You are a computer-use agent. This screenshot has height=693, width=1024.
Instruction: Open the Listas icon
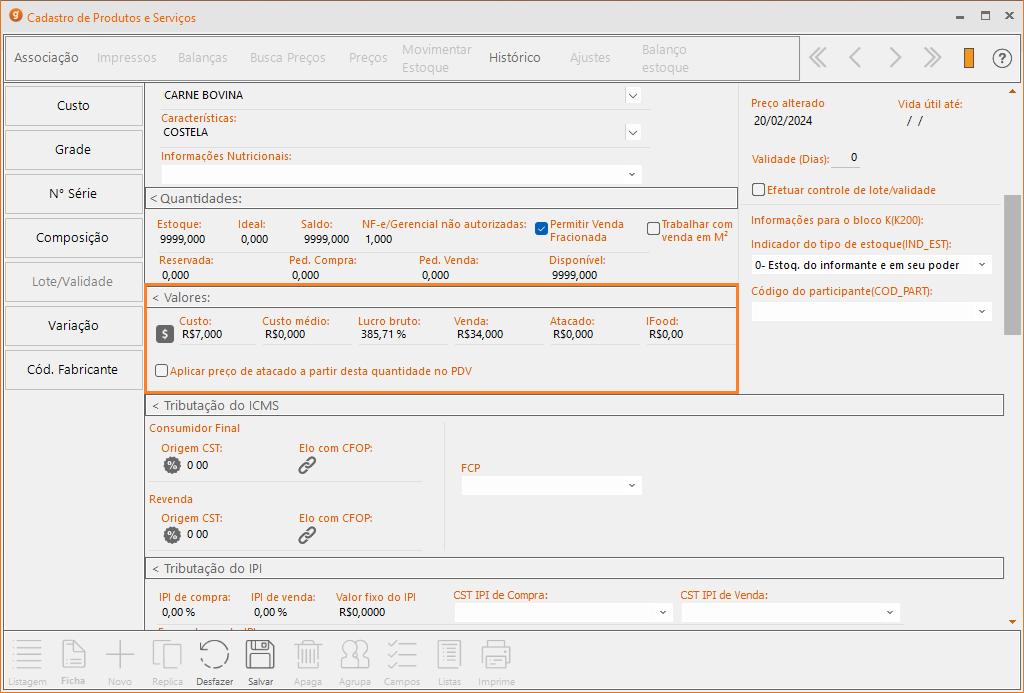[x=449, y=662]
